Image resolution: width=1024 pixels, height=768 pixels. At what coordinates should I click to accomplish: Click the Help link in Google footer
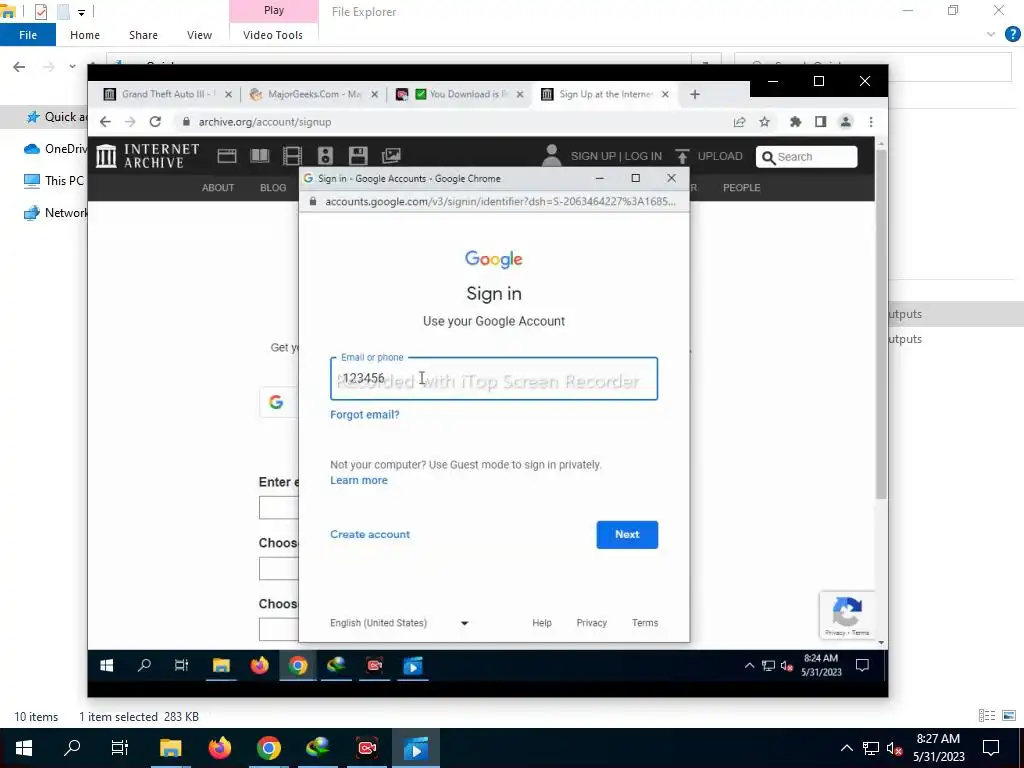tap(541, 623)
